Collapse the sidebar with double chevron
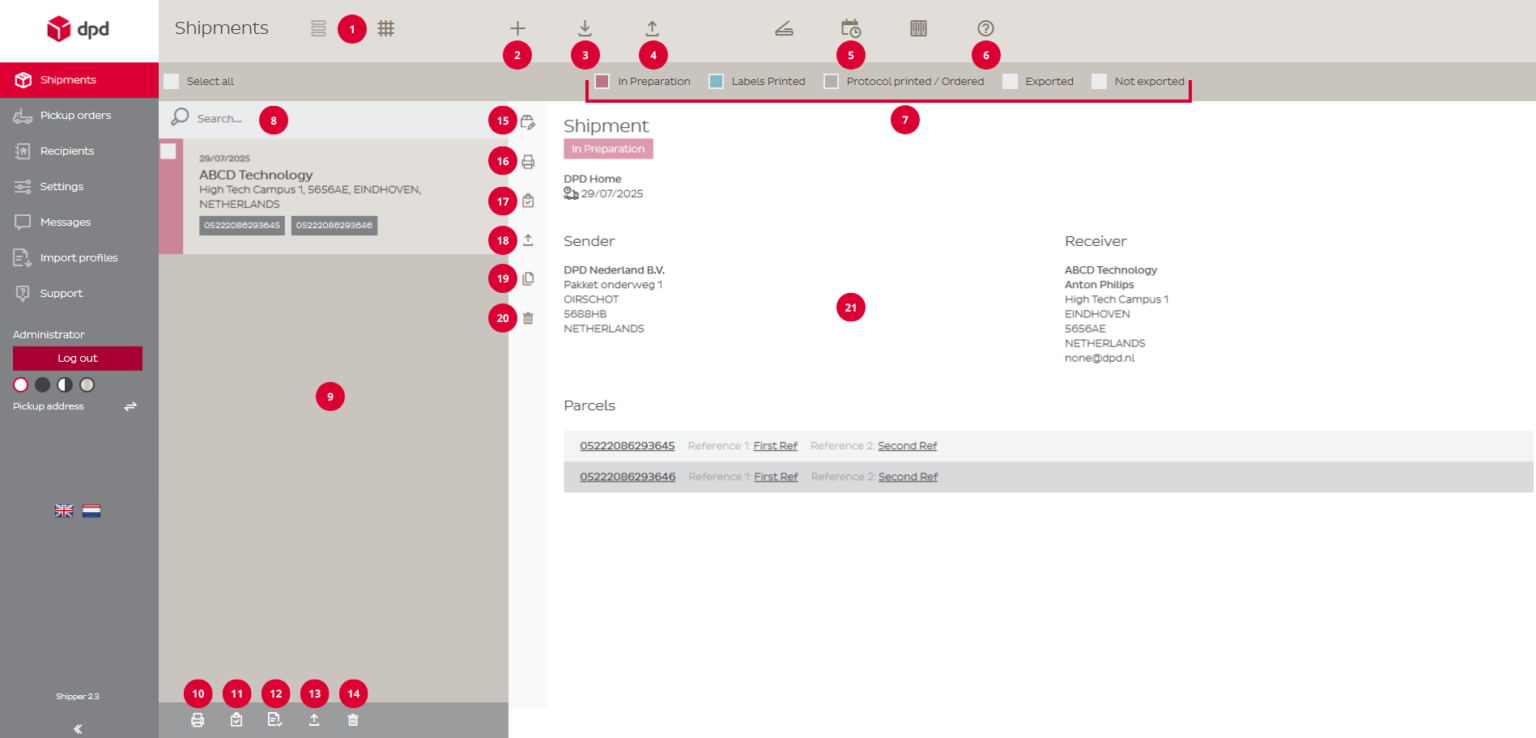Image resolution: width=1536 pixels, height=738 pixels. [78, 729]
